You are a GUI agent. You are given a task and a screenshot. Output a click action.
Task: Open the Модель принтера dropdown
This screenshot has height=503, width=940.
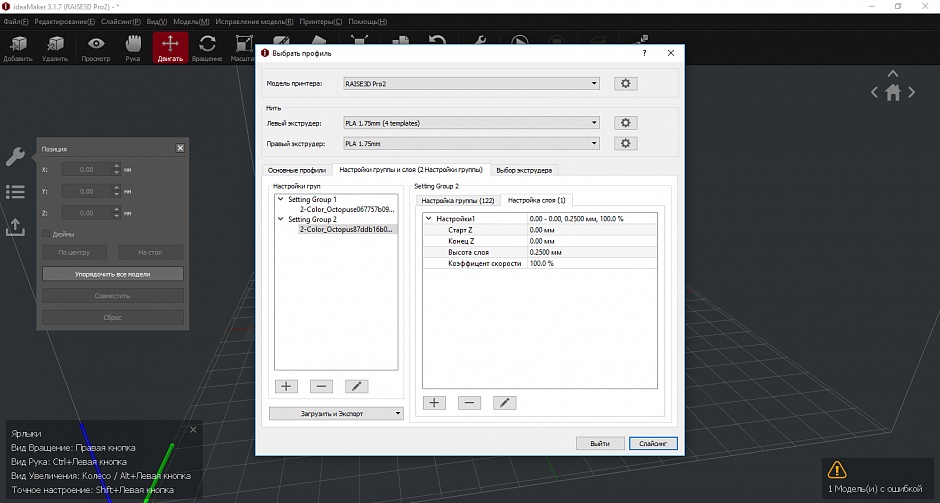click(470, 84)
